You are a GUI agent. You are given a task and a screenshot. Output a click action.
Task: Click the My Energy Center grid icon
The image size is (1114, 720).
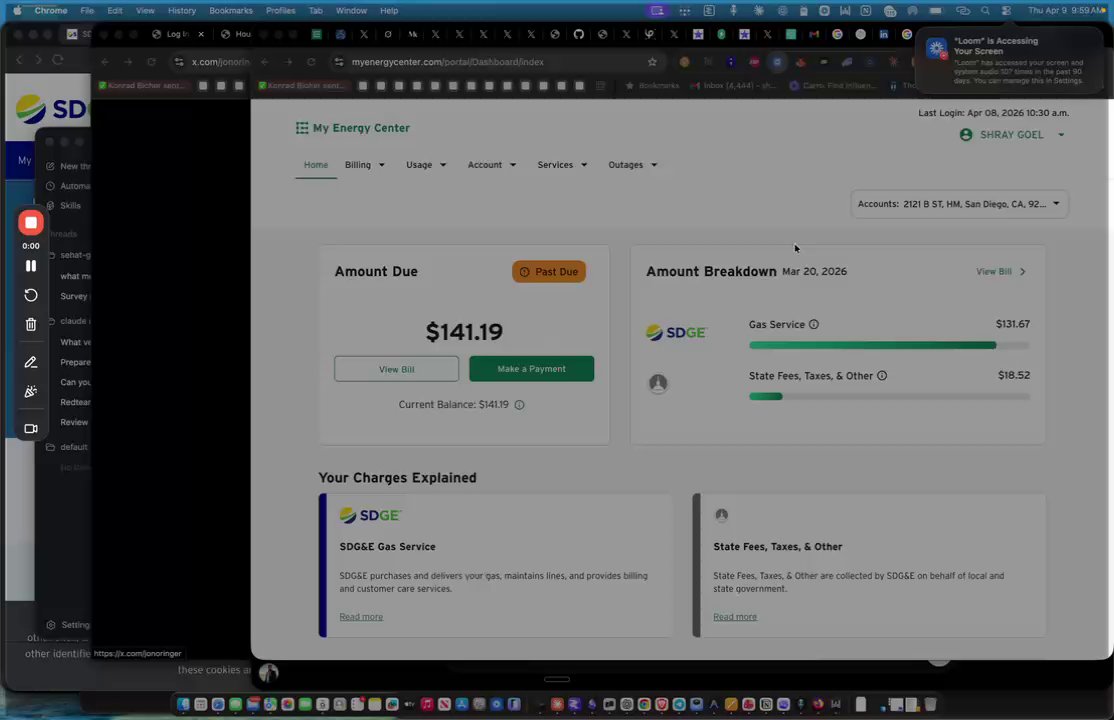point(302,128)
